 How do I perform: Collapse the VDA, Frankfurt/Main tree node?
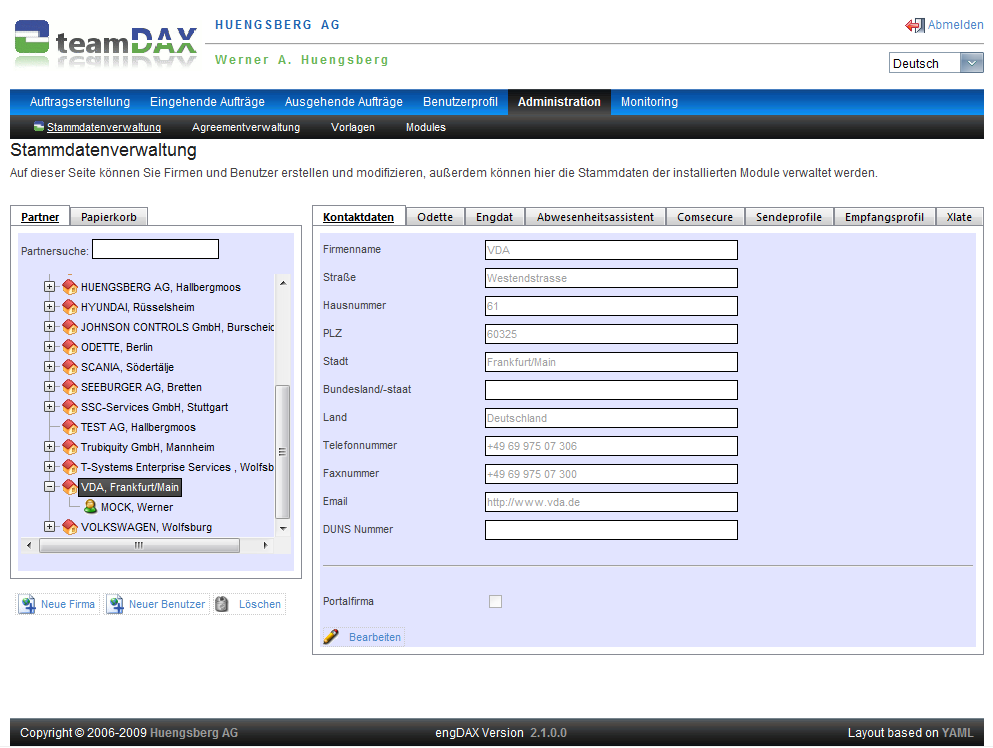pyautogui.click(x=49, y=487)
